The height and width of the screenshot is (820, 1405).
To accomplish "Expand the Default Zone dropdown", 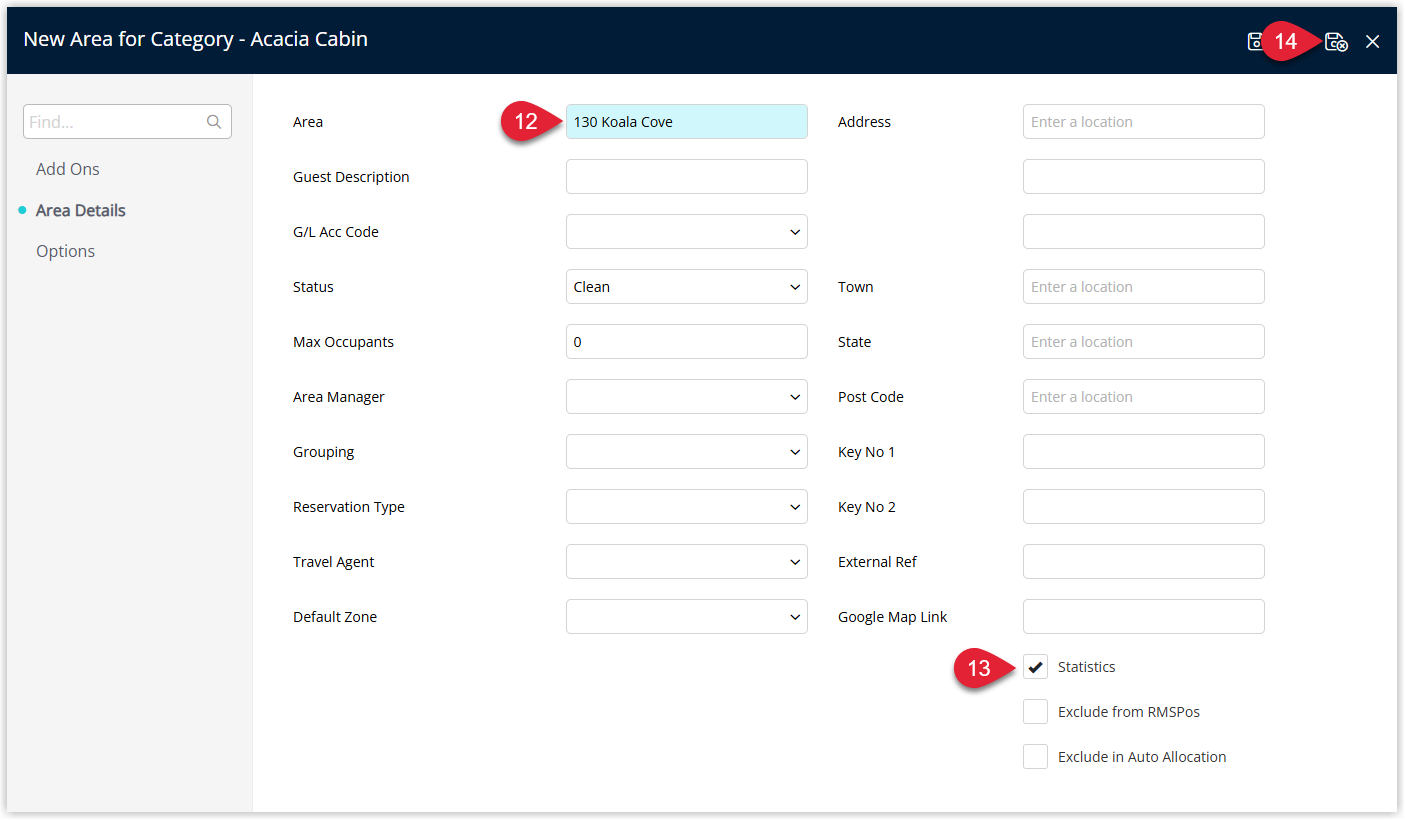I will click(x=687, y=617).
